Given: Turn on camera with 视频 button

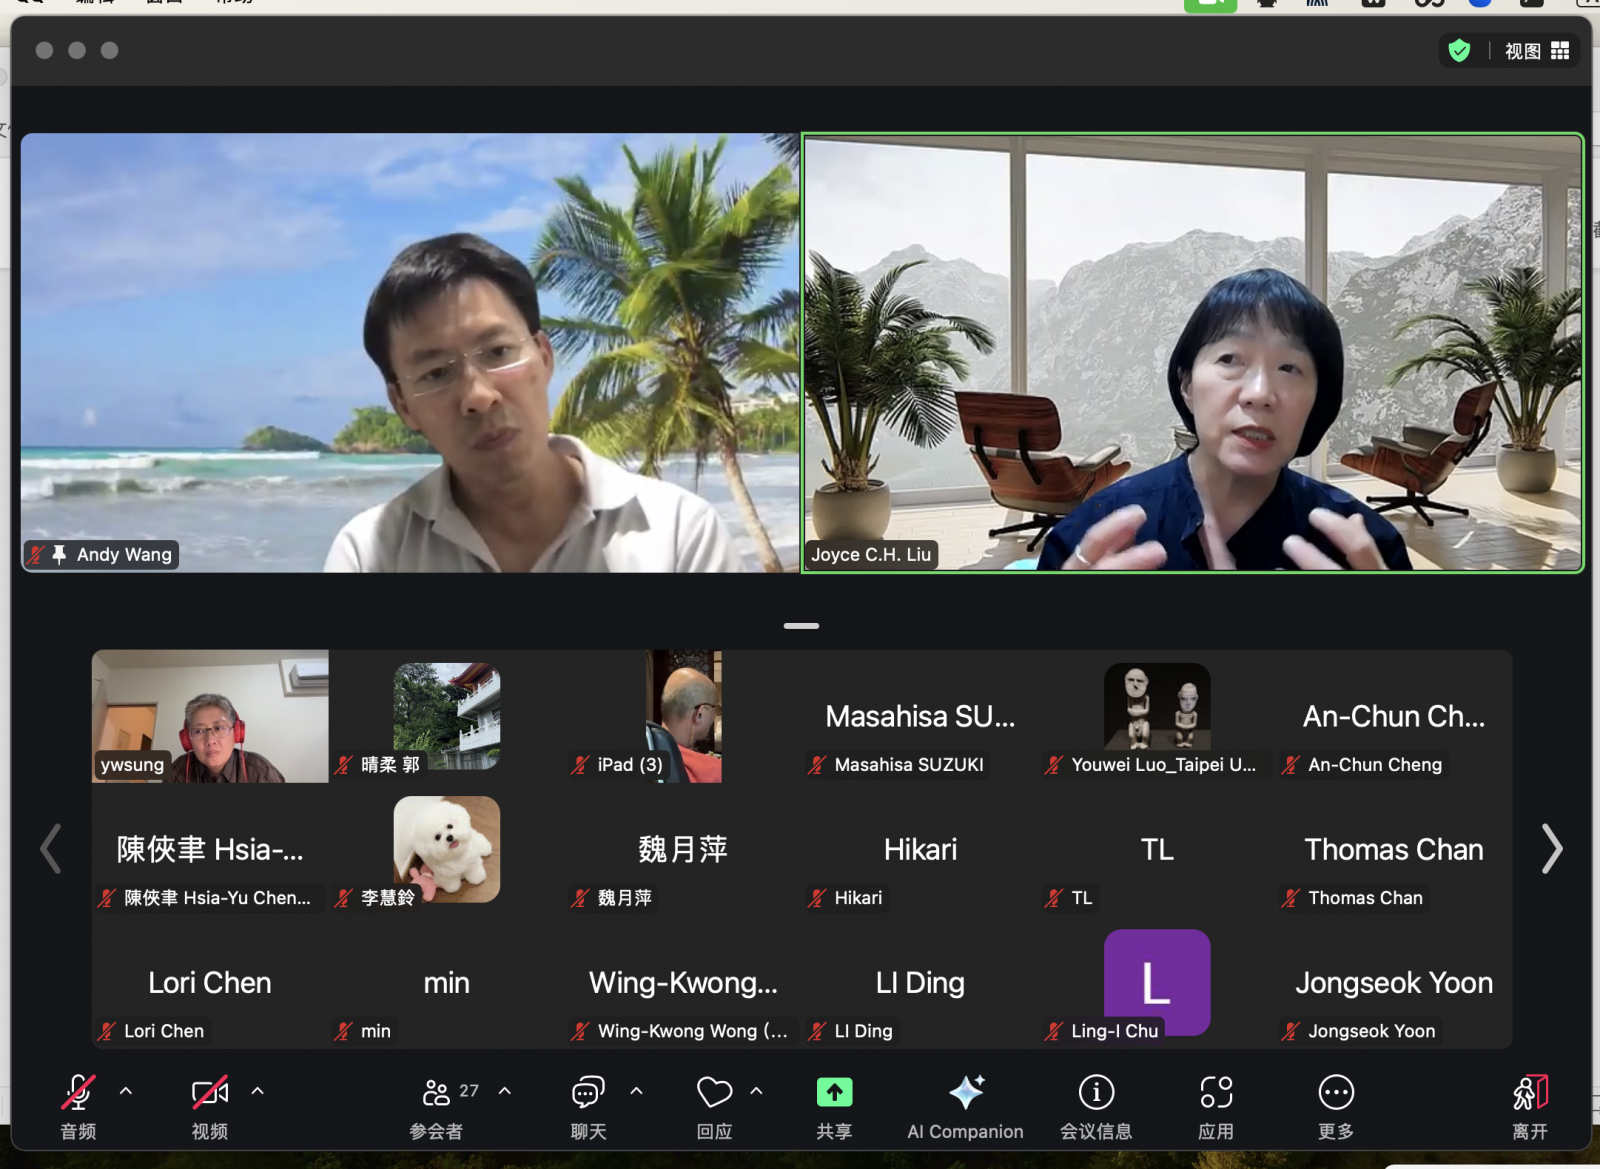Looking at the screenshot, I should pos(209,1094).
